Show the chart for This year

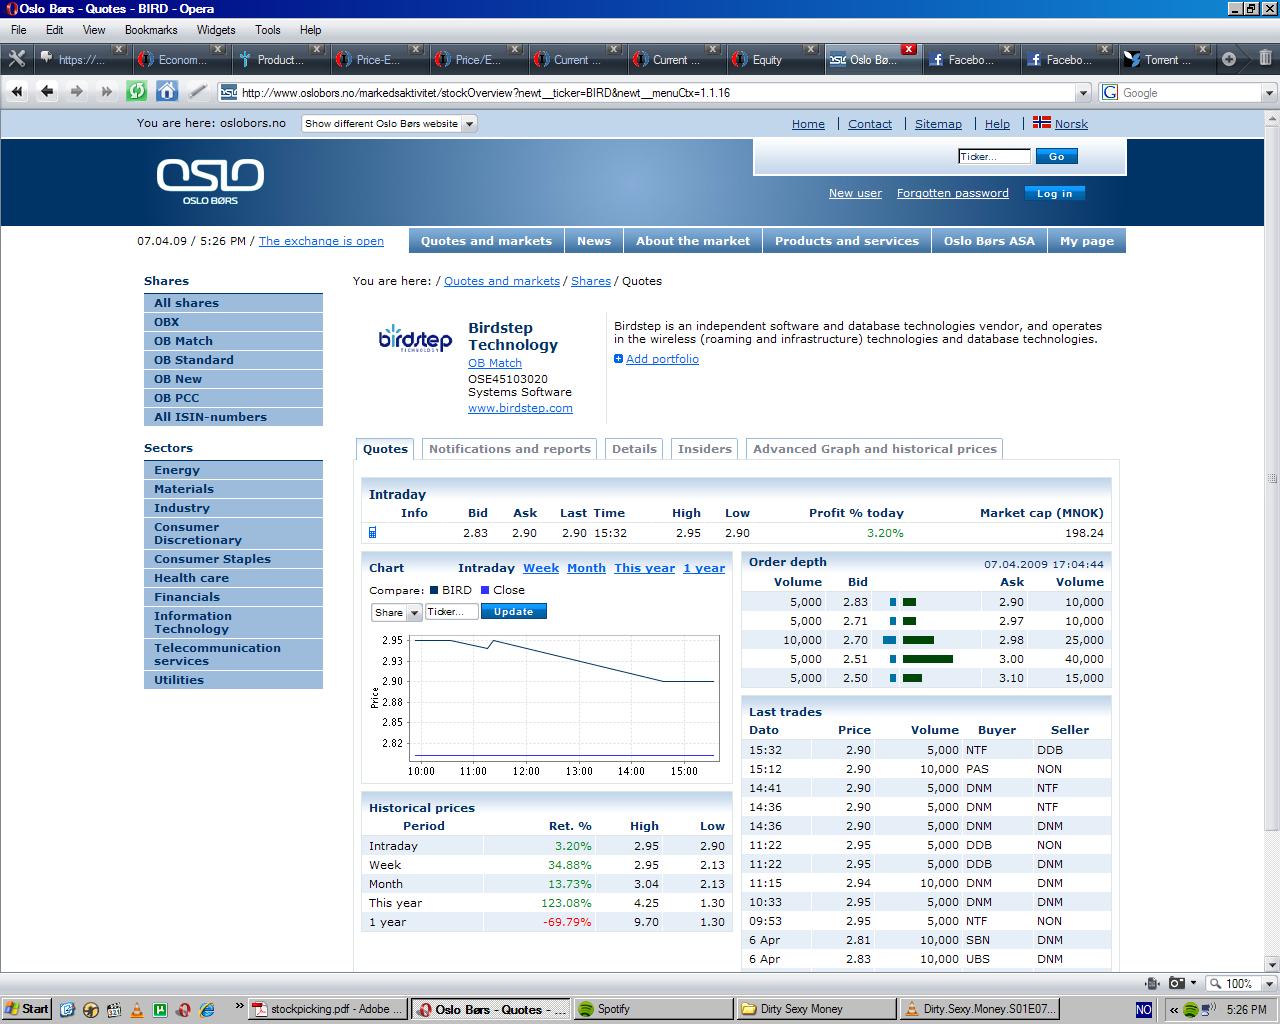645,568
